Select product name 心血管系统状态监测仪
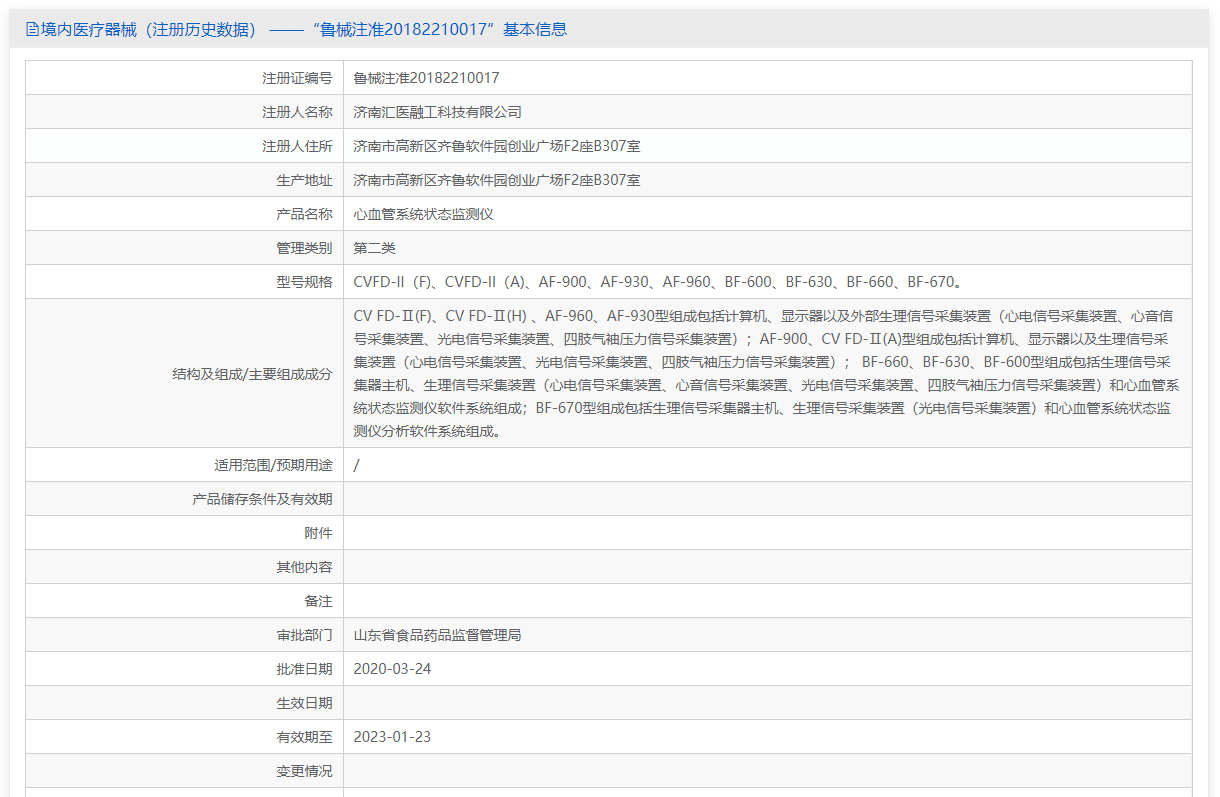The width and height of the screenshot is (1220, 797). pos(424,214)
